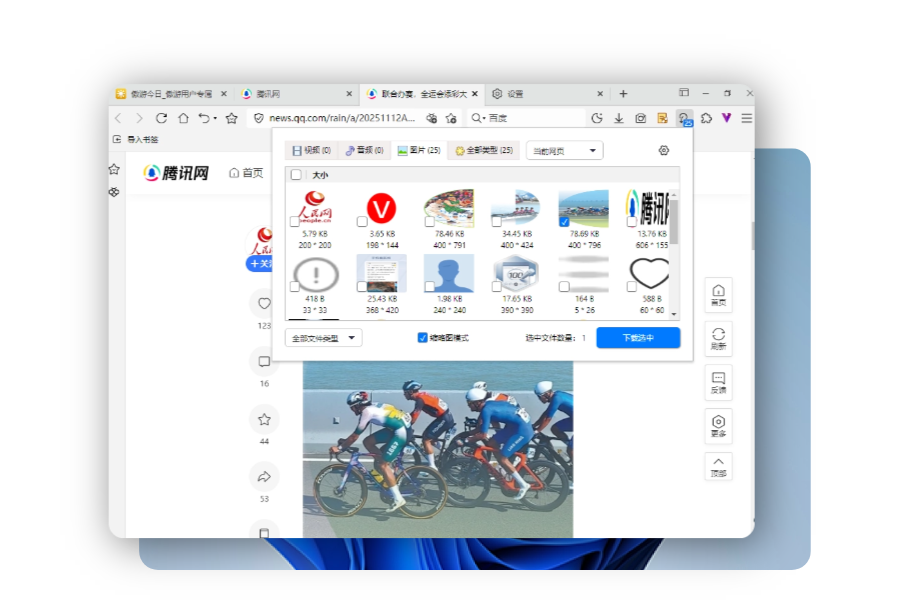Viewport: 900px width, 600px height.
Task: Click the screenshot camera icon
Action: (641, 118)
